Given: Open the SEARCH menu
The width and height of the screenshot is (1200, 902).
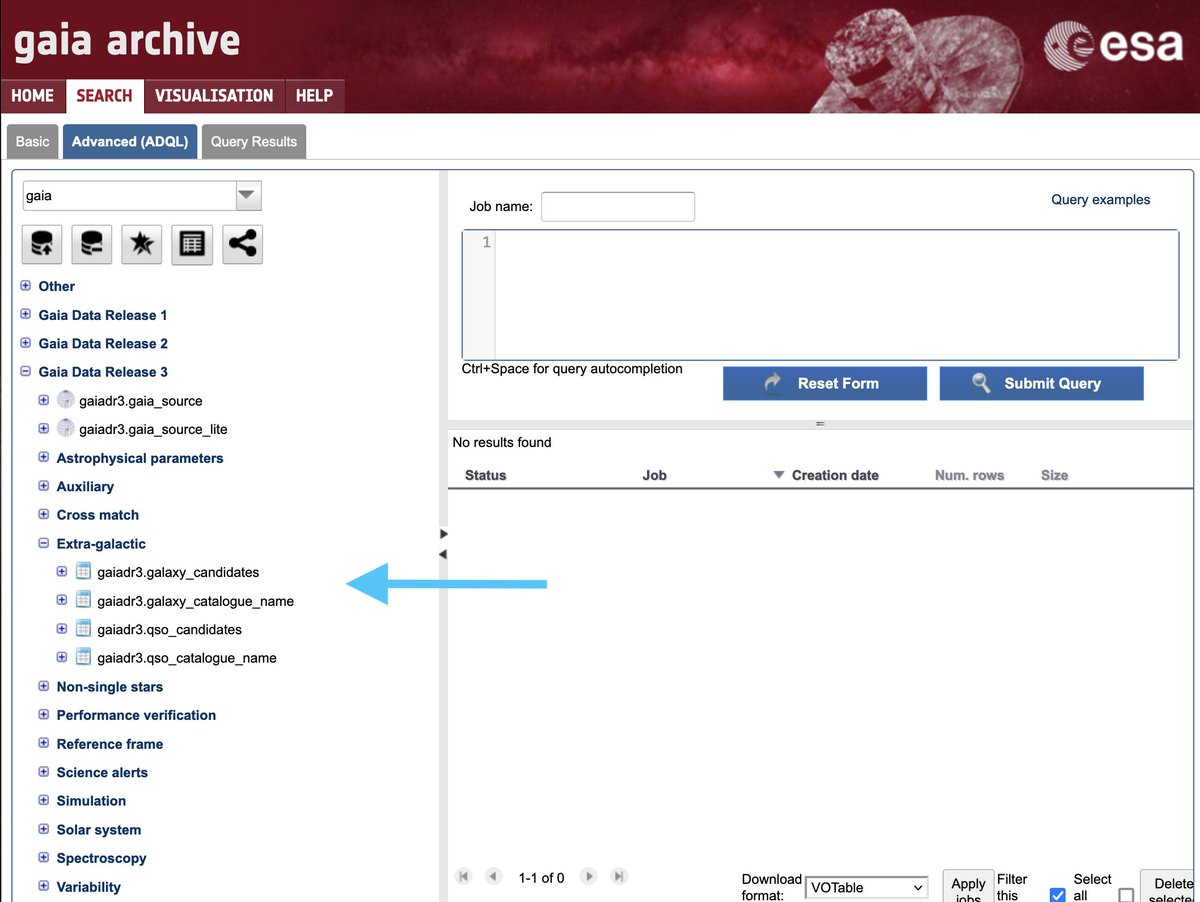Looking at the screenshot, I should [104, 96].
